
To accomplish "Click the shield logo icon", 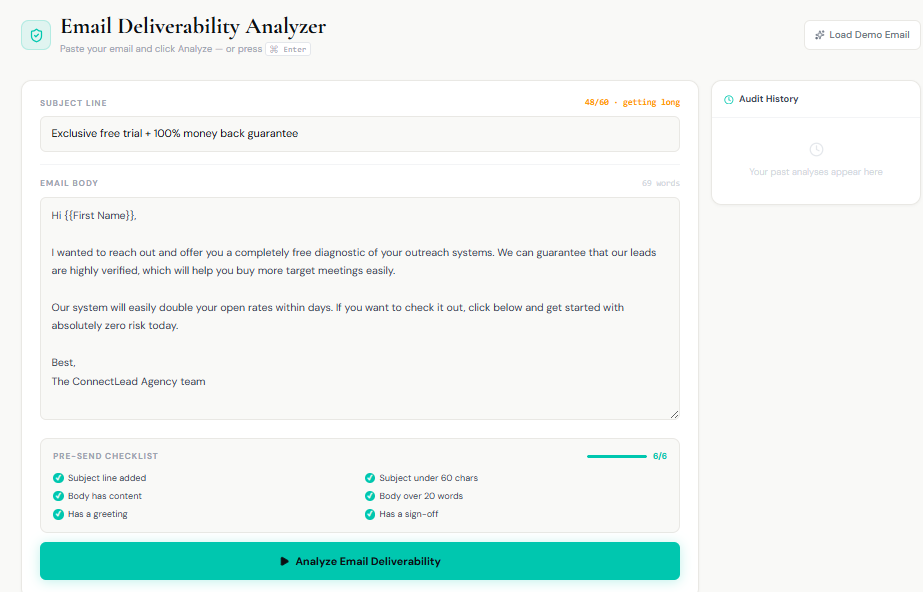I will (36, 35).
